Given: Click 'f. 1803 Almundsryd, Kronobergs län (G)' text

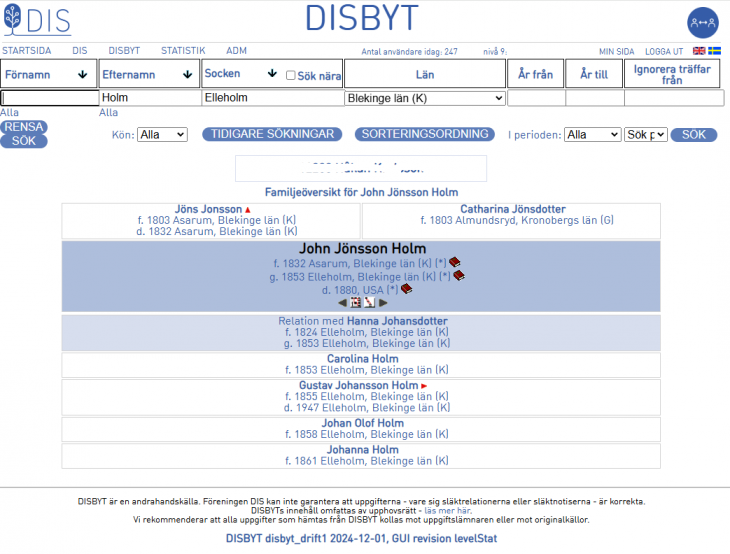Looking at the screenshot, I should coord(517,220).
